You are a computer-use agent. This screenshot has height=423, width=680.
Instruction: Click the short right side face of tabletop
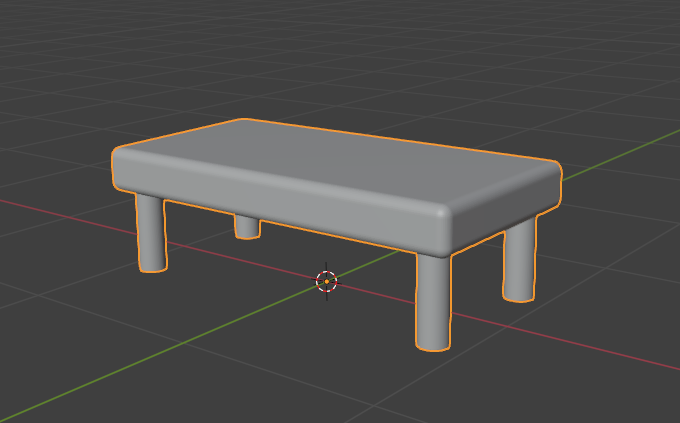click(510, 208)
